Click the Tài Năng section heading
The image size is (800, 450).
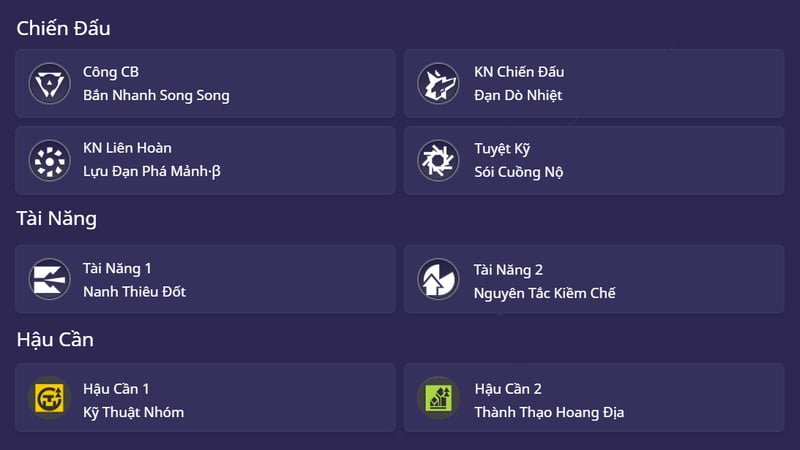pyautogui.click(x=57, y=218)
